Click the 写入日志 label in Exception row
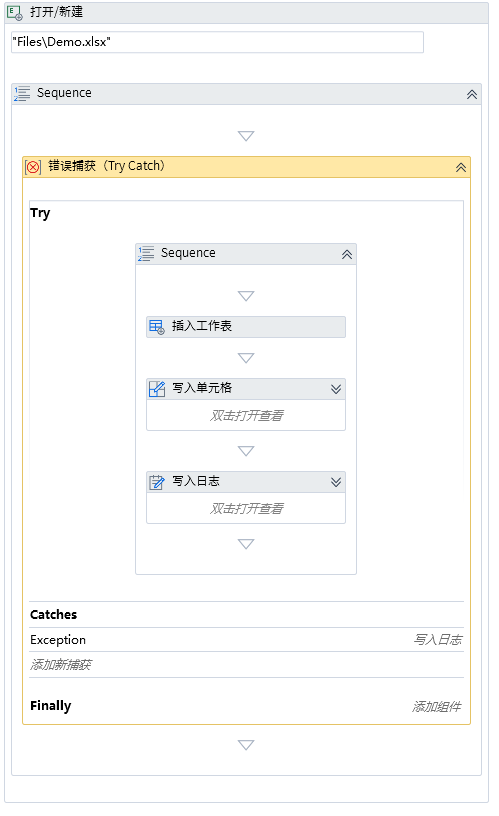The width and height of the screenshot is (499, 816). click(x=438, y=640)
